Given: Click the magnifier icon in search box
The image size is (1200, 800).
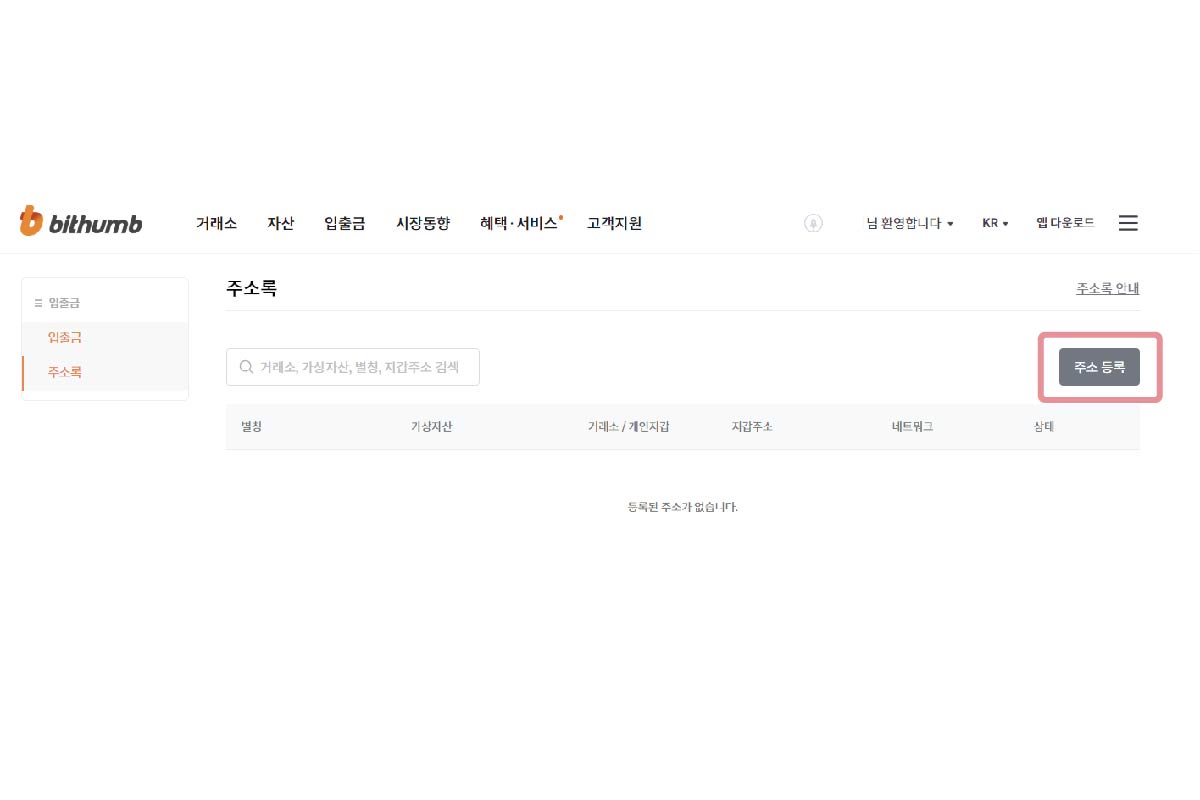Looking at the screenshot, I should coord(246,367).
